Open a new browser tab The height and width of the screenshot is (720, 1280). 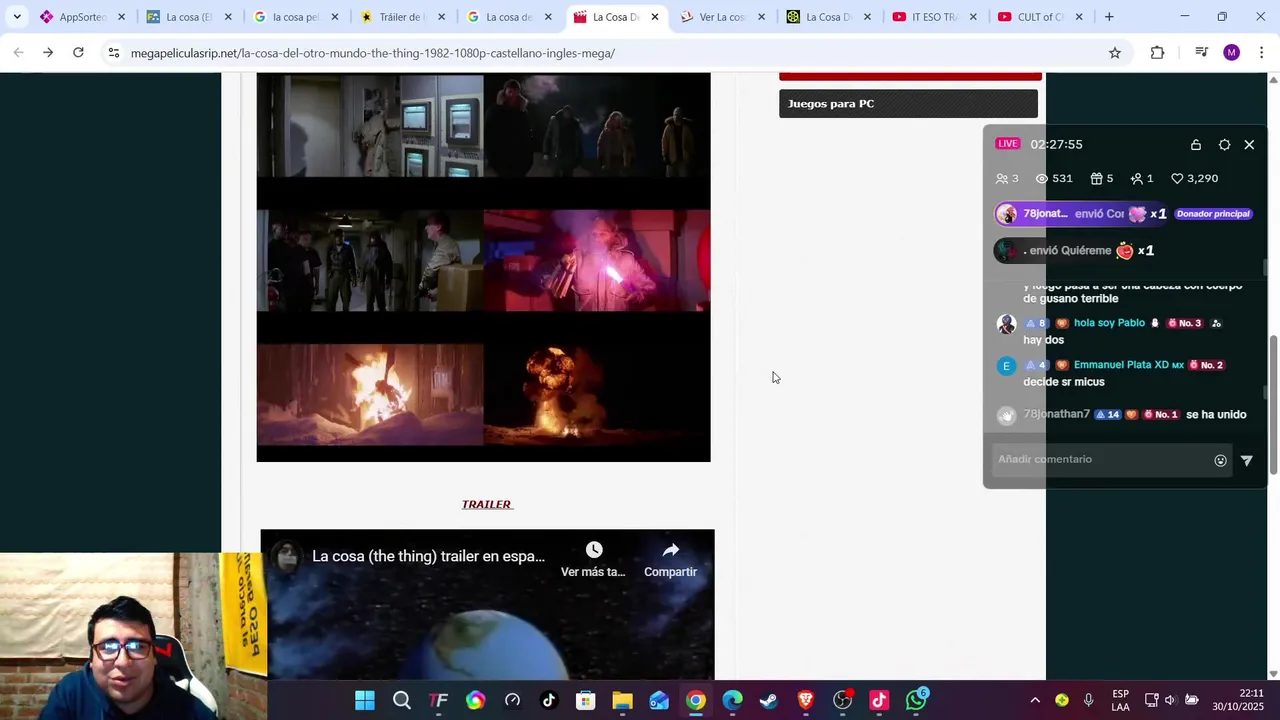click(1109, 17)
